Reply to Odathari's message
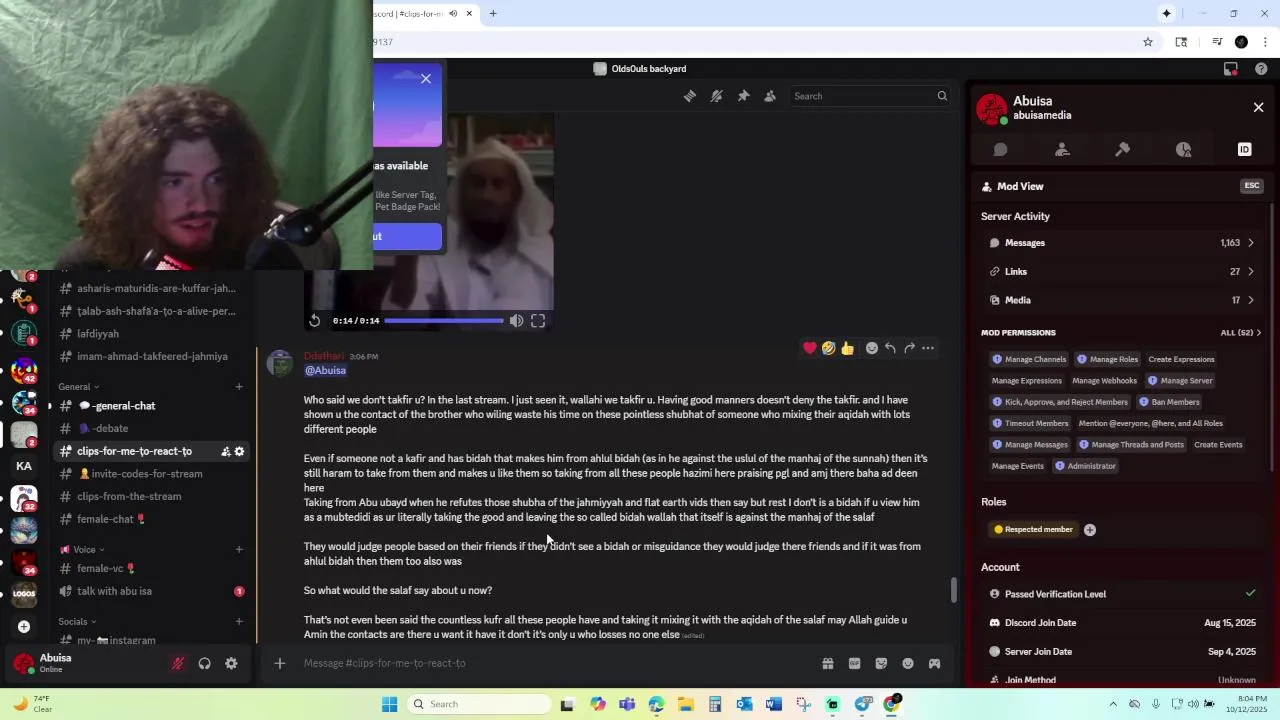Viewport: 1280px width, 720px height. coord(890,348)
